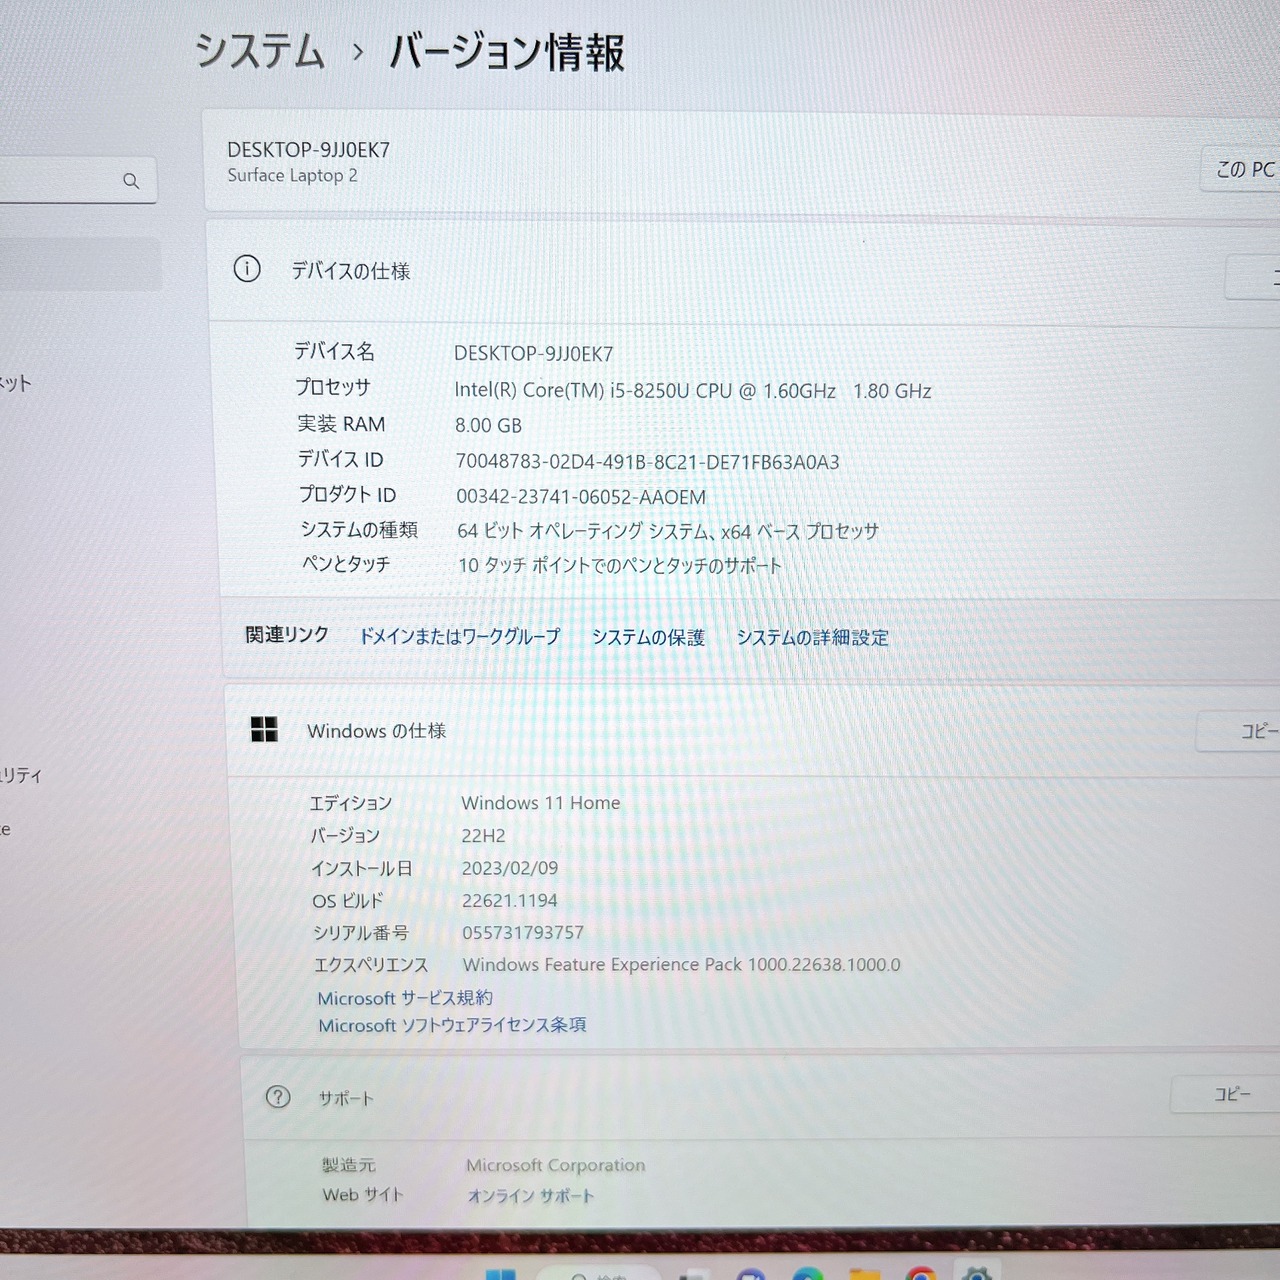Click the question mark icon beside サポート
Screen dimensions: 1280x1280
pos(278,1097)
